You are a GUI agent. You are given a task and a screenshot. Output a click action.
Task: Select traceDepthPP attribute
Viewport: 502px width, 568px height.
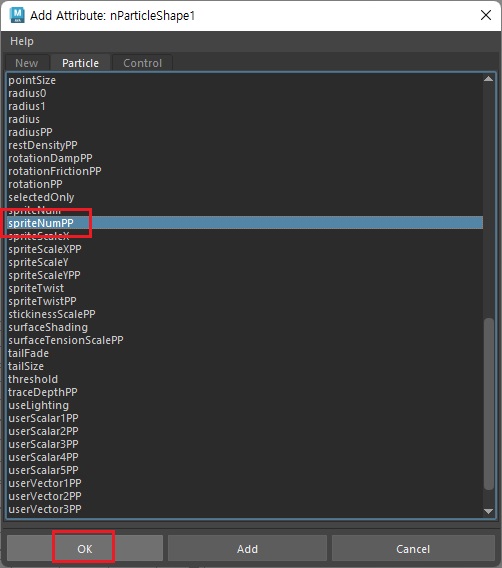coord(245,392)
